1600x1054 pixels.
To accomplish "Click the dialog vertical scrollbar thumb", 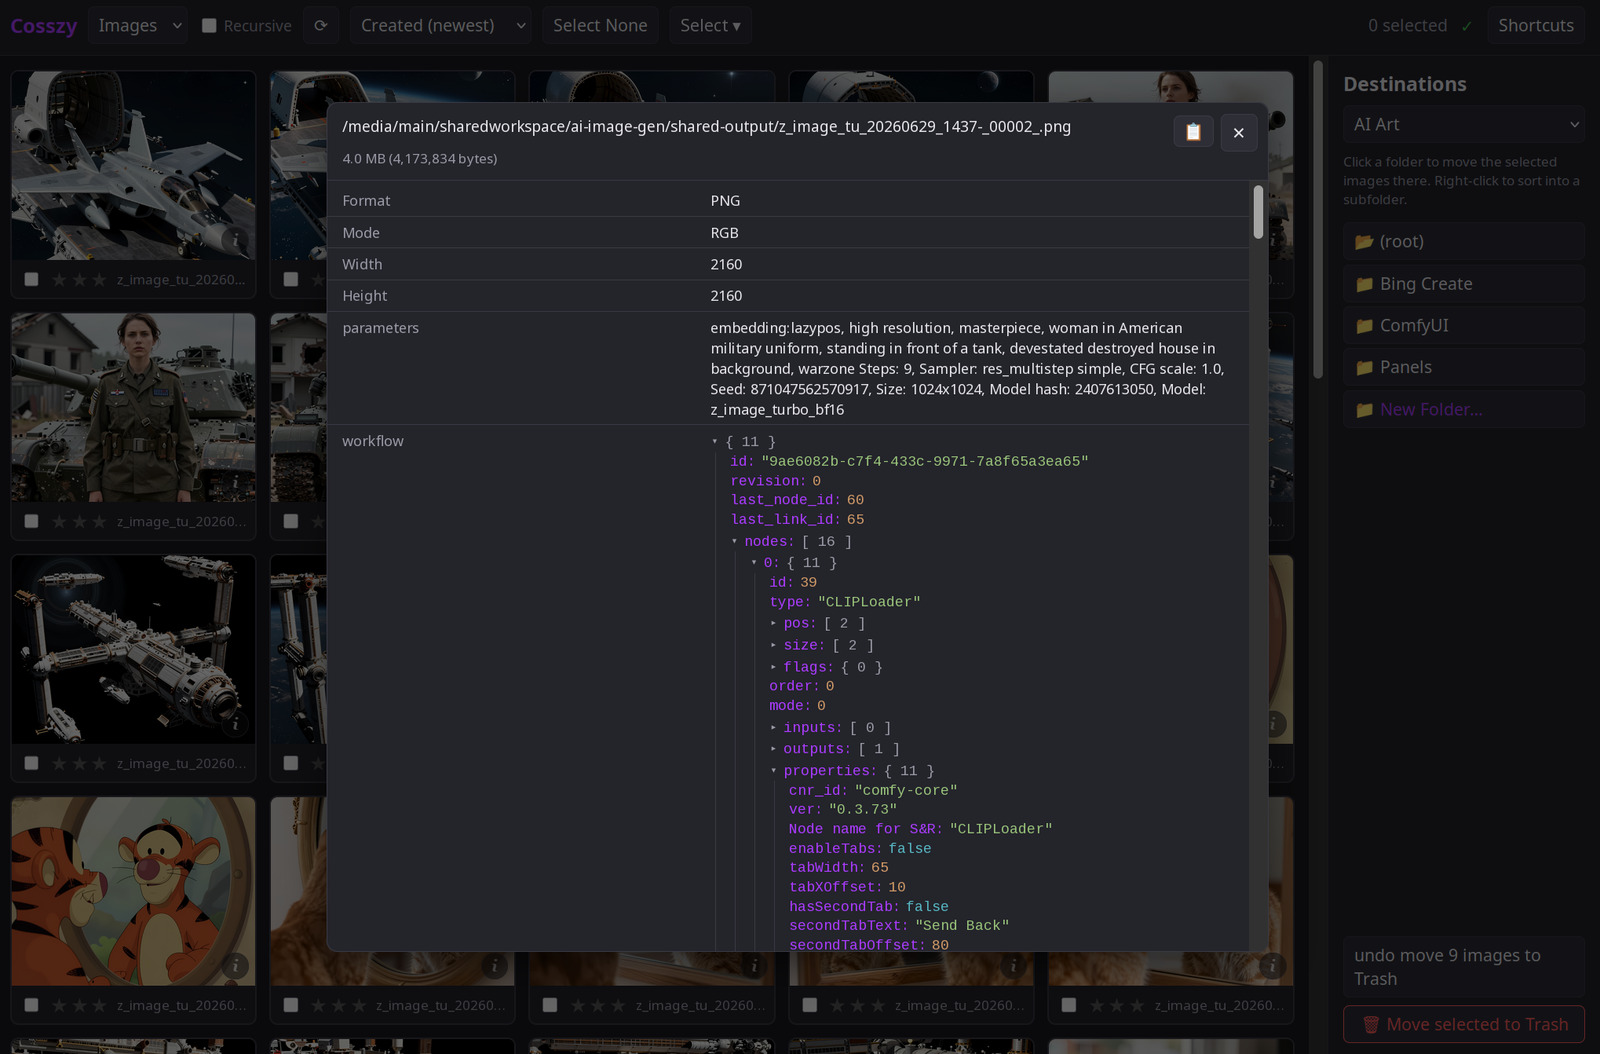I will tap(1258, 212).
